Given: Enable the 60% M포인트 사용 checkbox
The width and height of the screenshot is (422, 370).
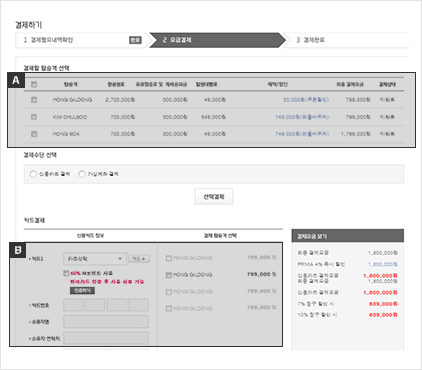Looking at the screenshot, I should point(66,273).
